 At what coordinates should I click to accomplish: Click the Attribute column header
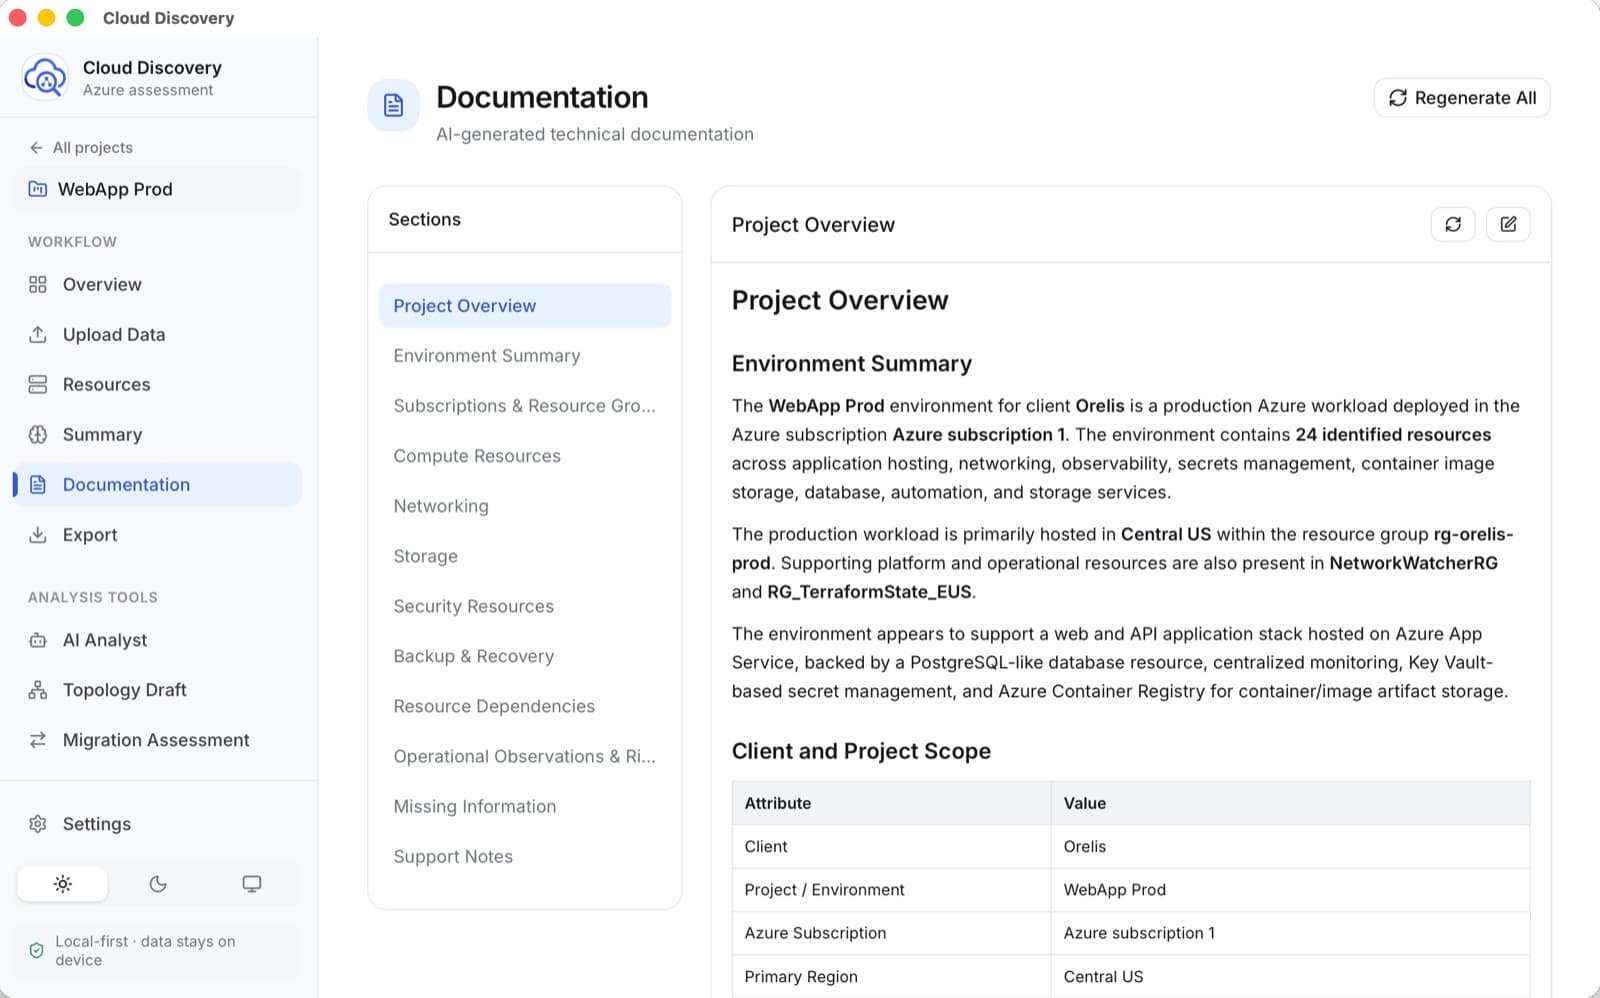click(x=891, y=803)
